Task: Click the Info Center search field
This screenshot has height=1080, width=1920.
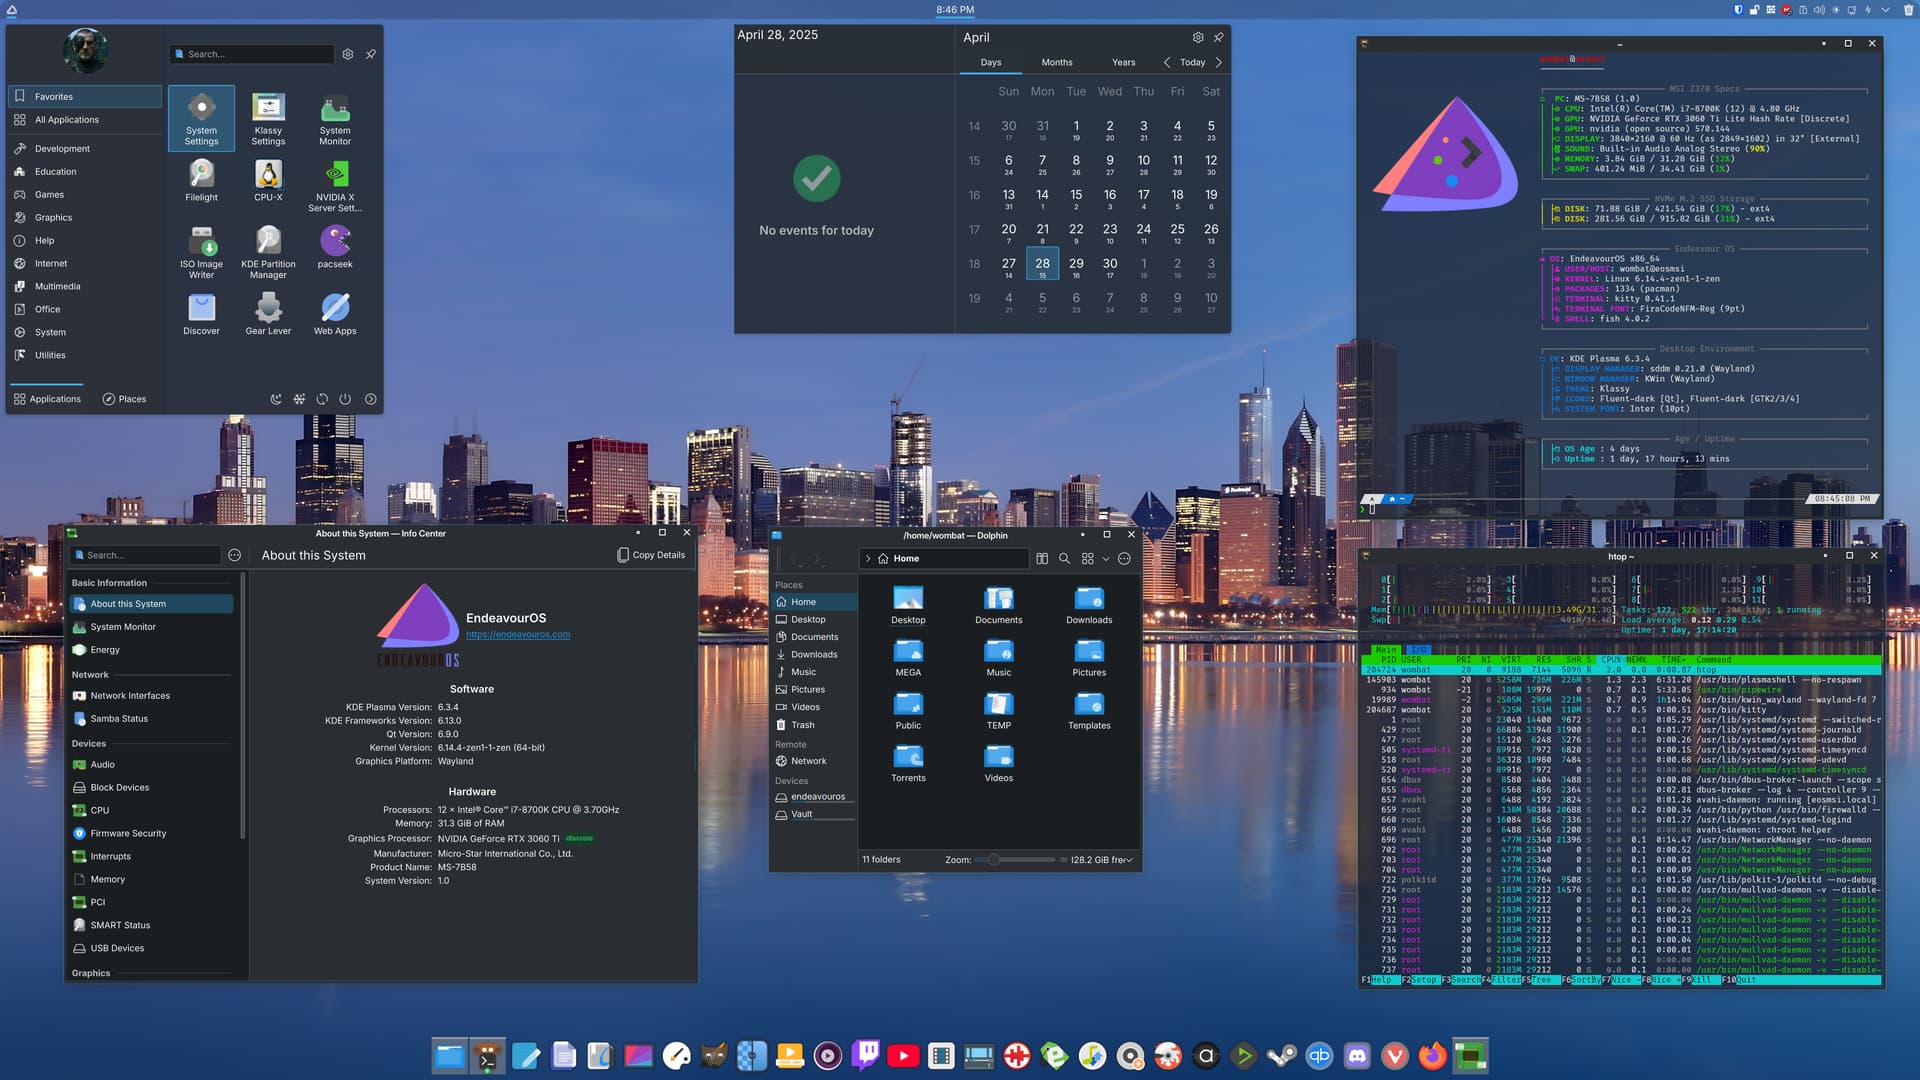Action: pos(145,555)
